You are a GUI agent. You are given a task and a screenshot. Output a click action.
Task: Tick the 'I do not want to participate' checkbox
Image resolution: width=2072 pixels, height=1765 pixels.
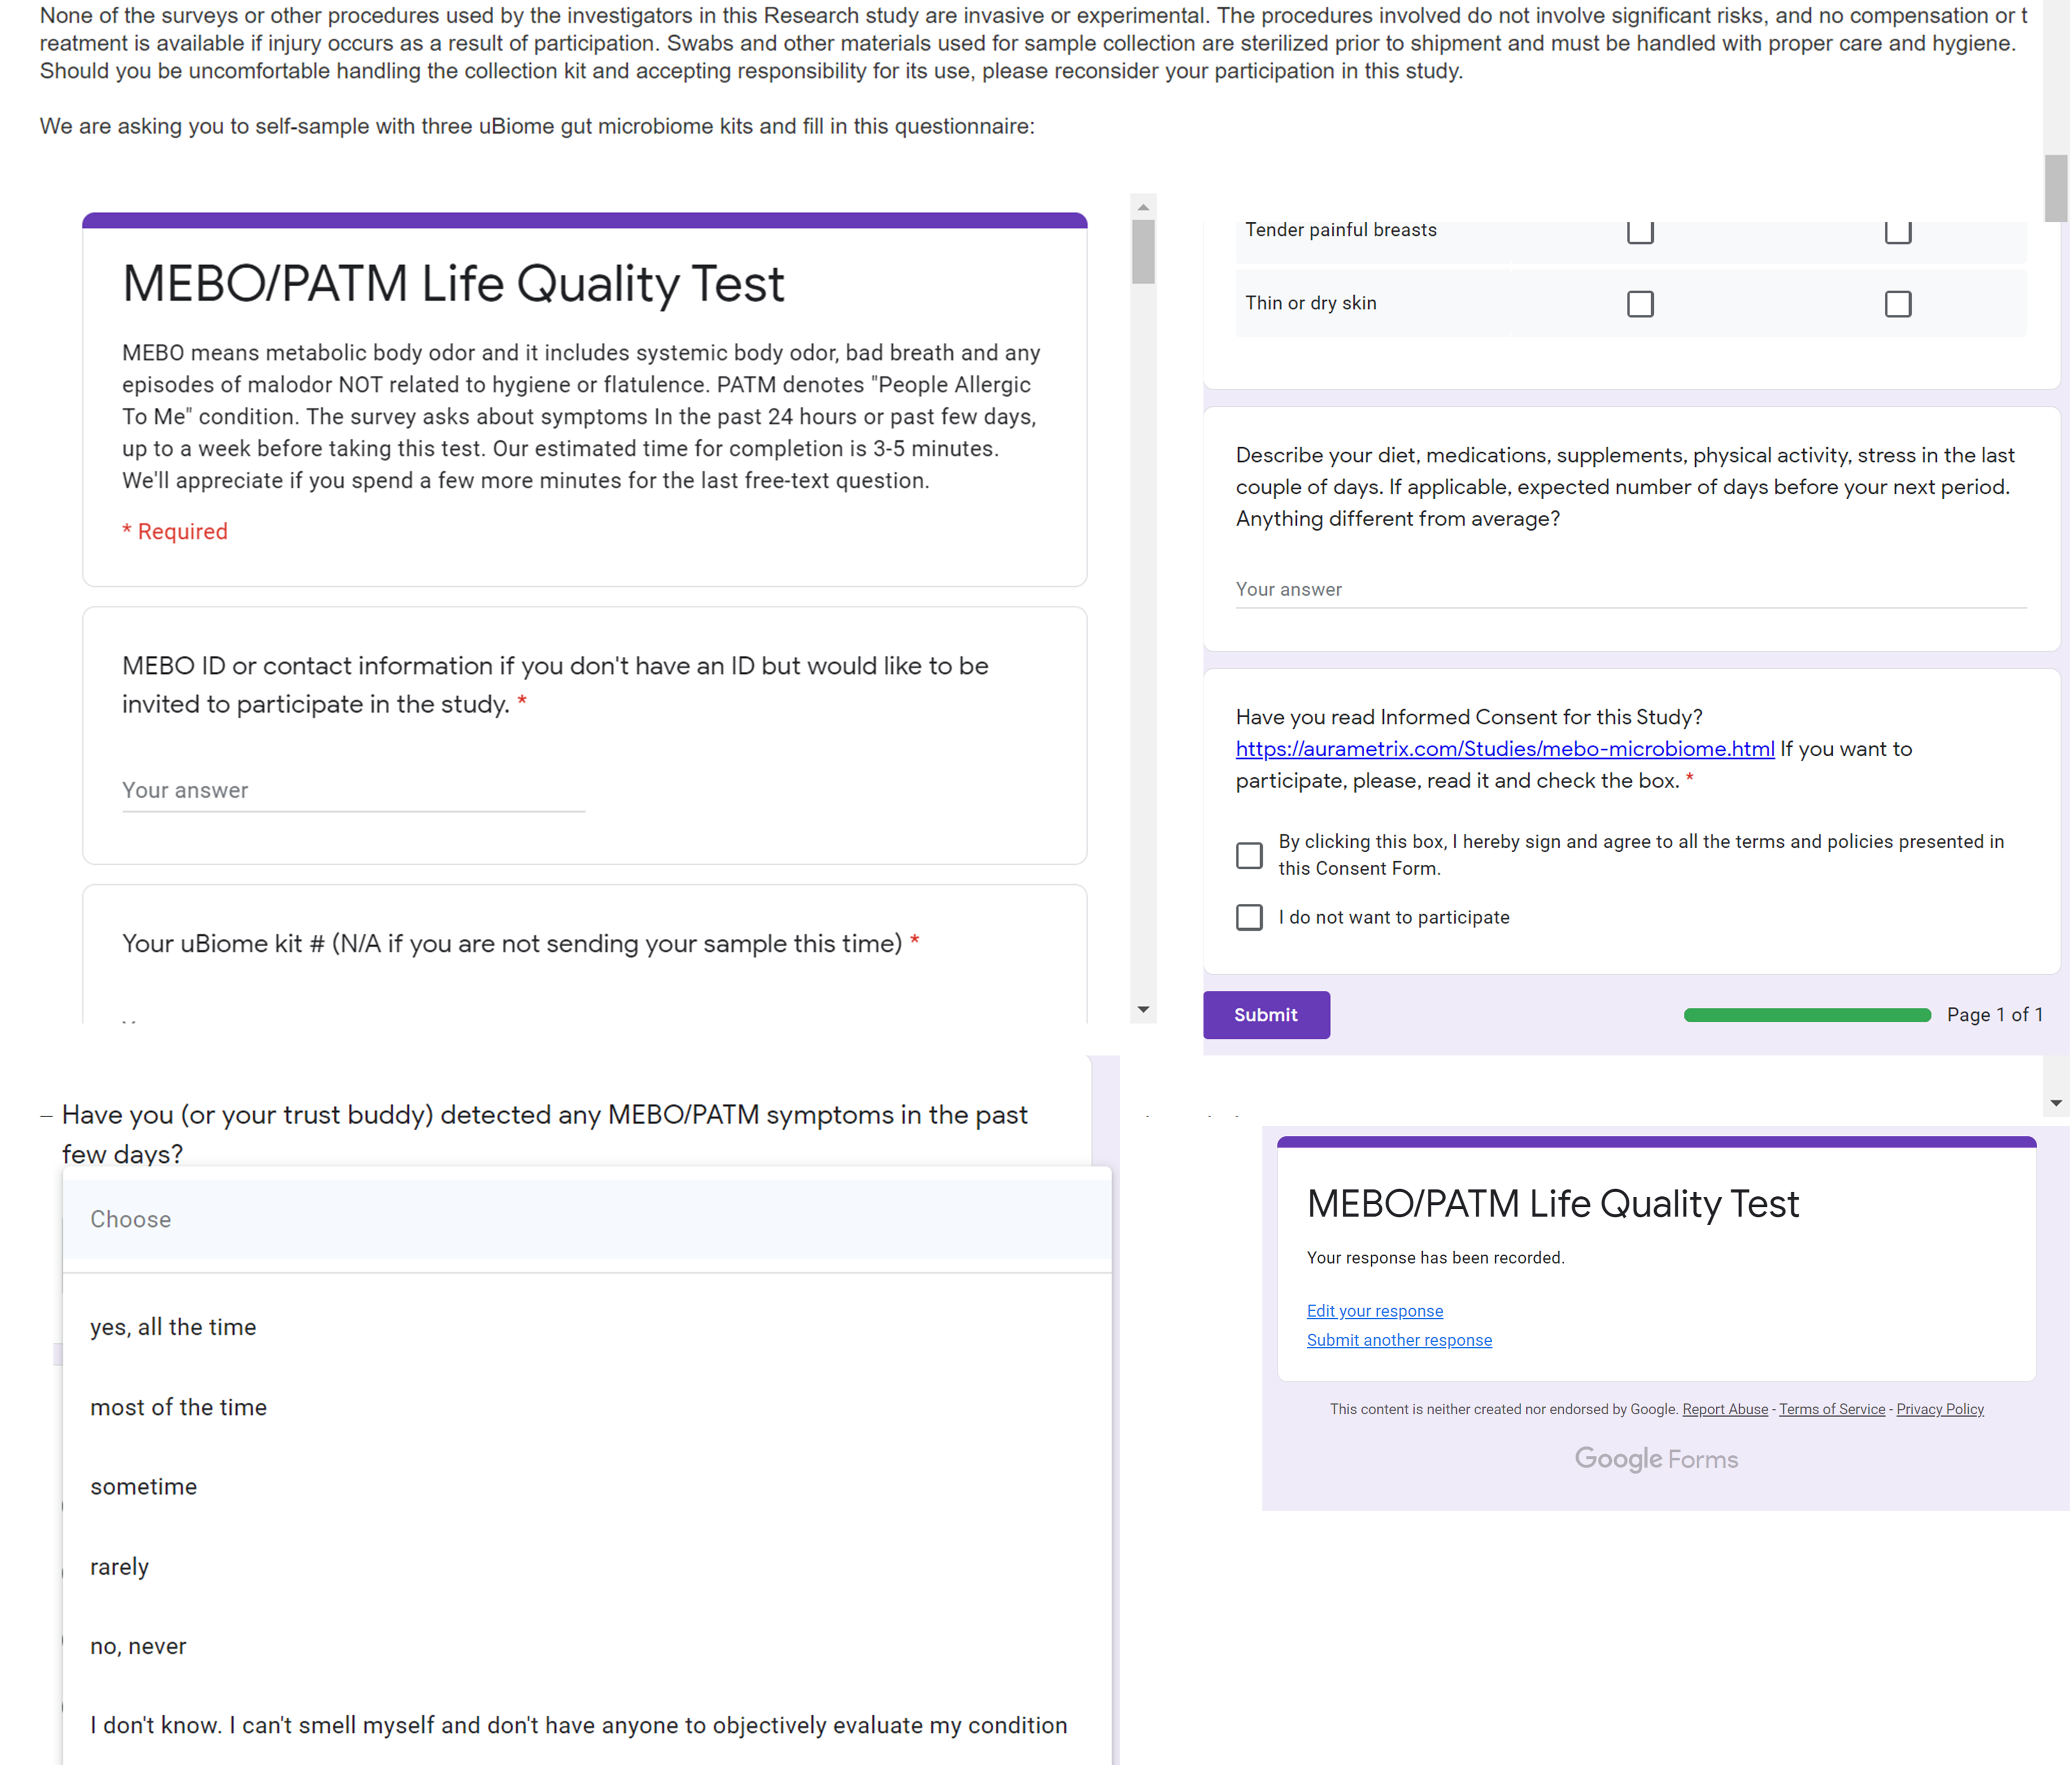click(x=1249, y=917)
